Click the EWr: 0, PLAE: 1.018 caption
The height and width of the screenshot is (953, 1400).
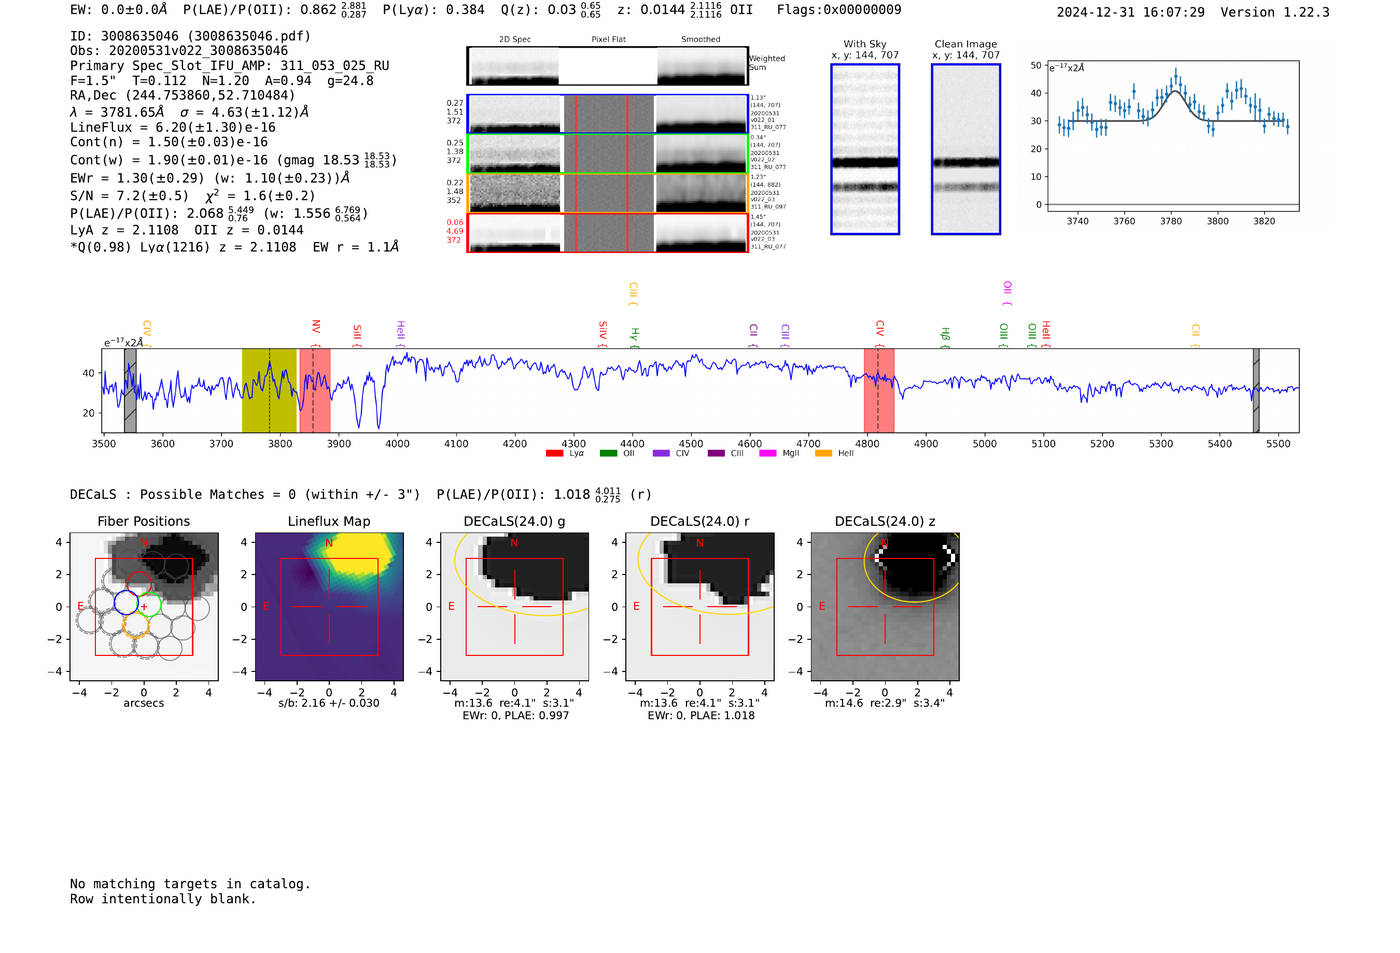[700, 715]
